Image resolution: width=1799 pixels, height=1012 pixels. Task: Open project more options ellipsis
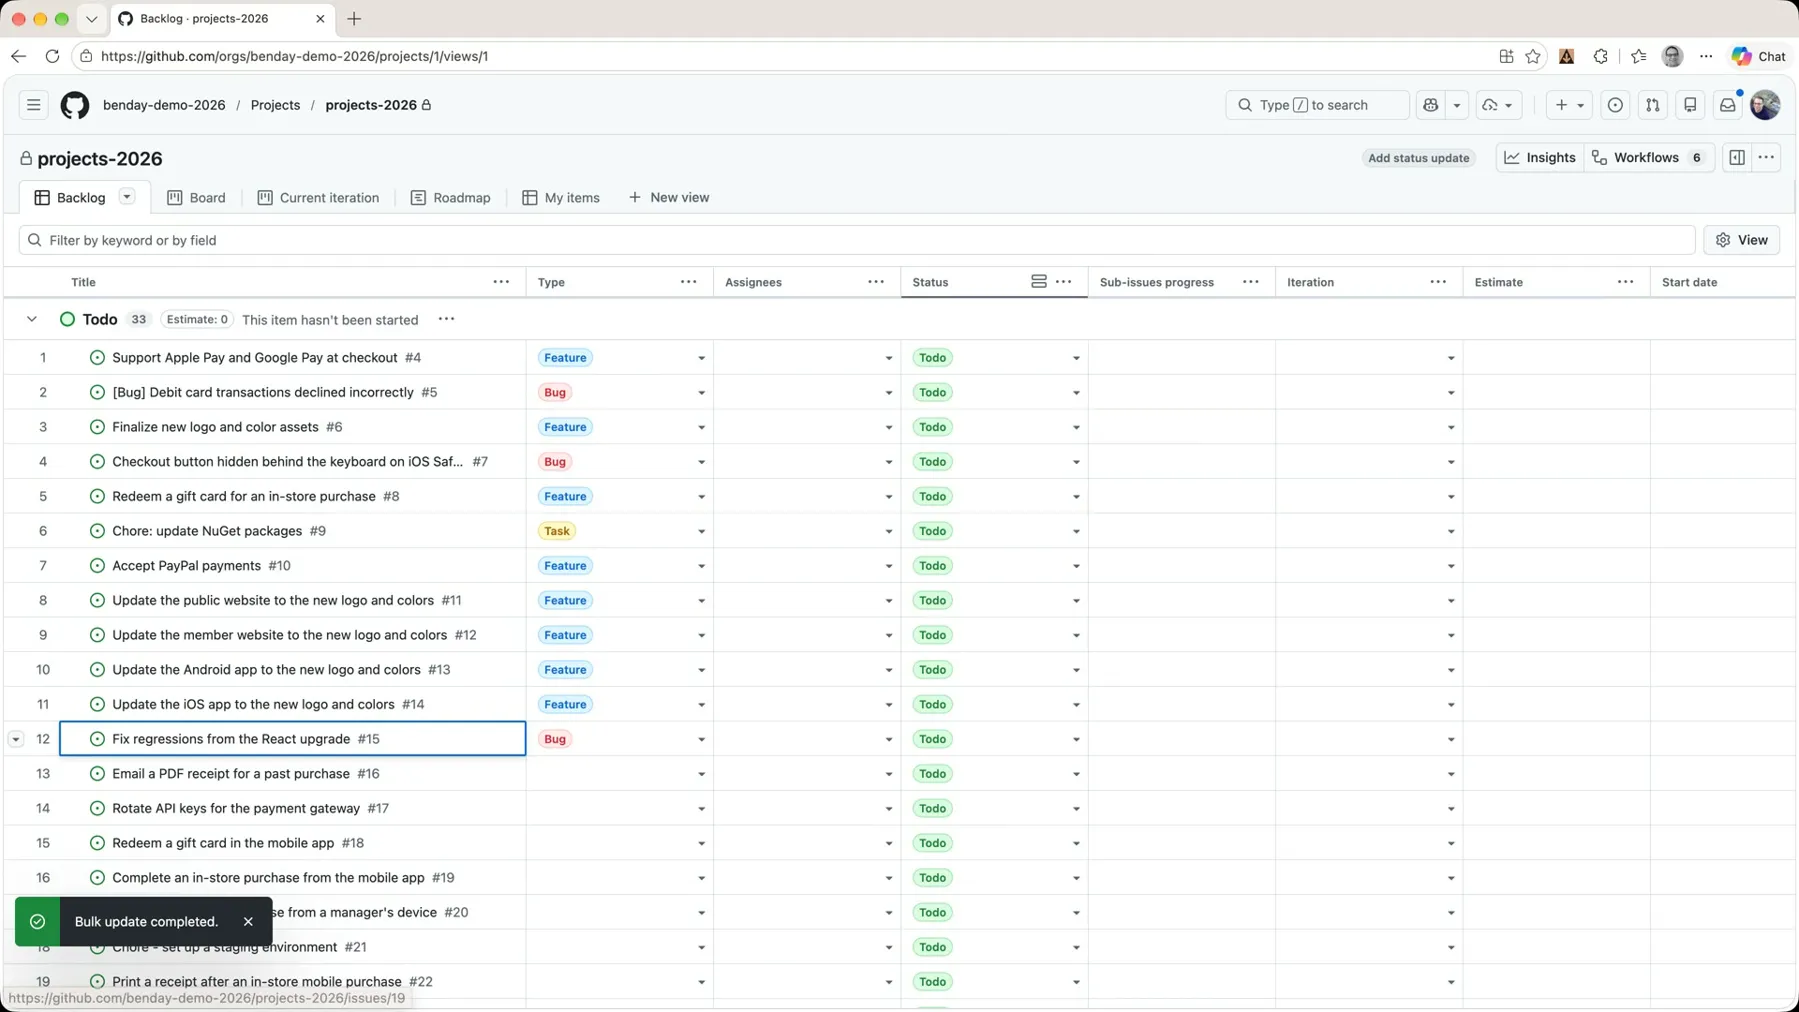[x=1767, y=157]
